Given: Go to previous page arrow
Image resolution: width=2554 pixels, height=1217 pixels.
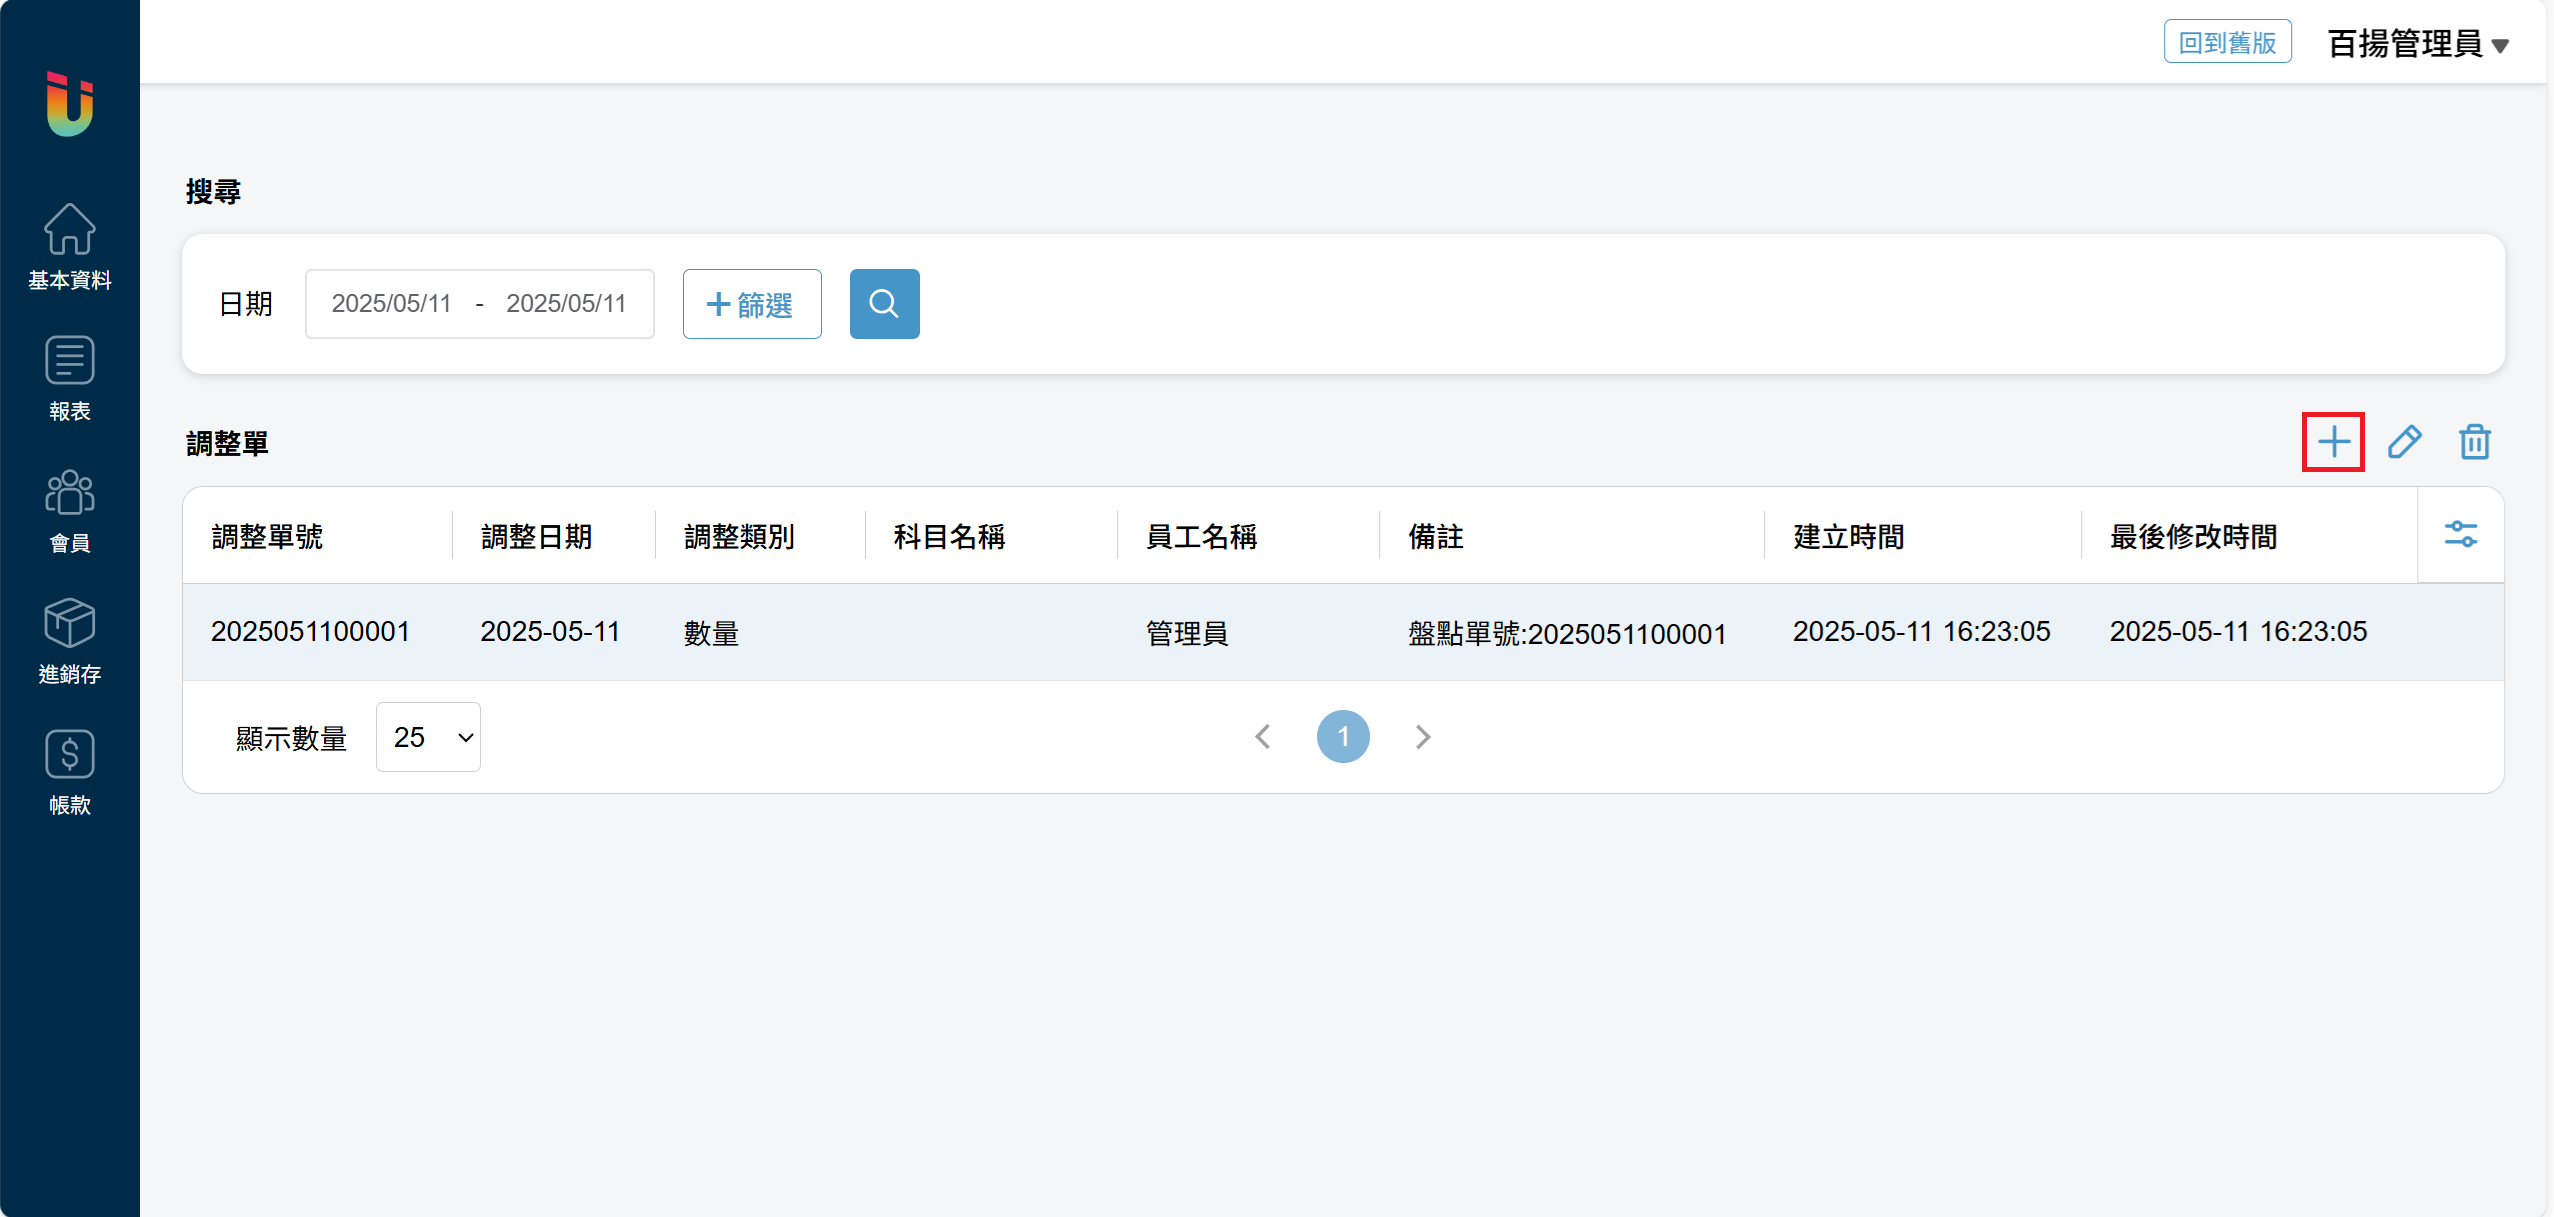Looking at the screenshot, I should coord(1263,737).
